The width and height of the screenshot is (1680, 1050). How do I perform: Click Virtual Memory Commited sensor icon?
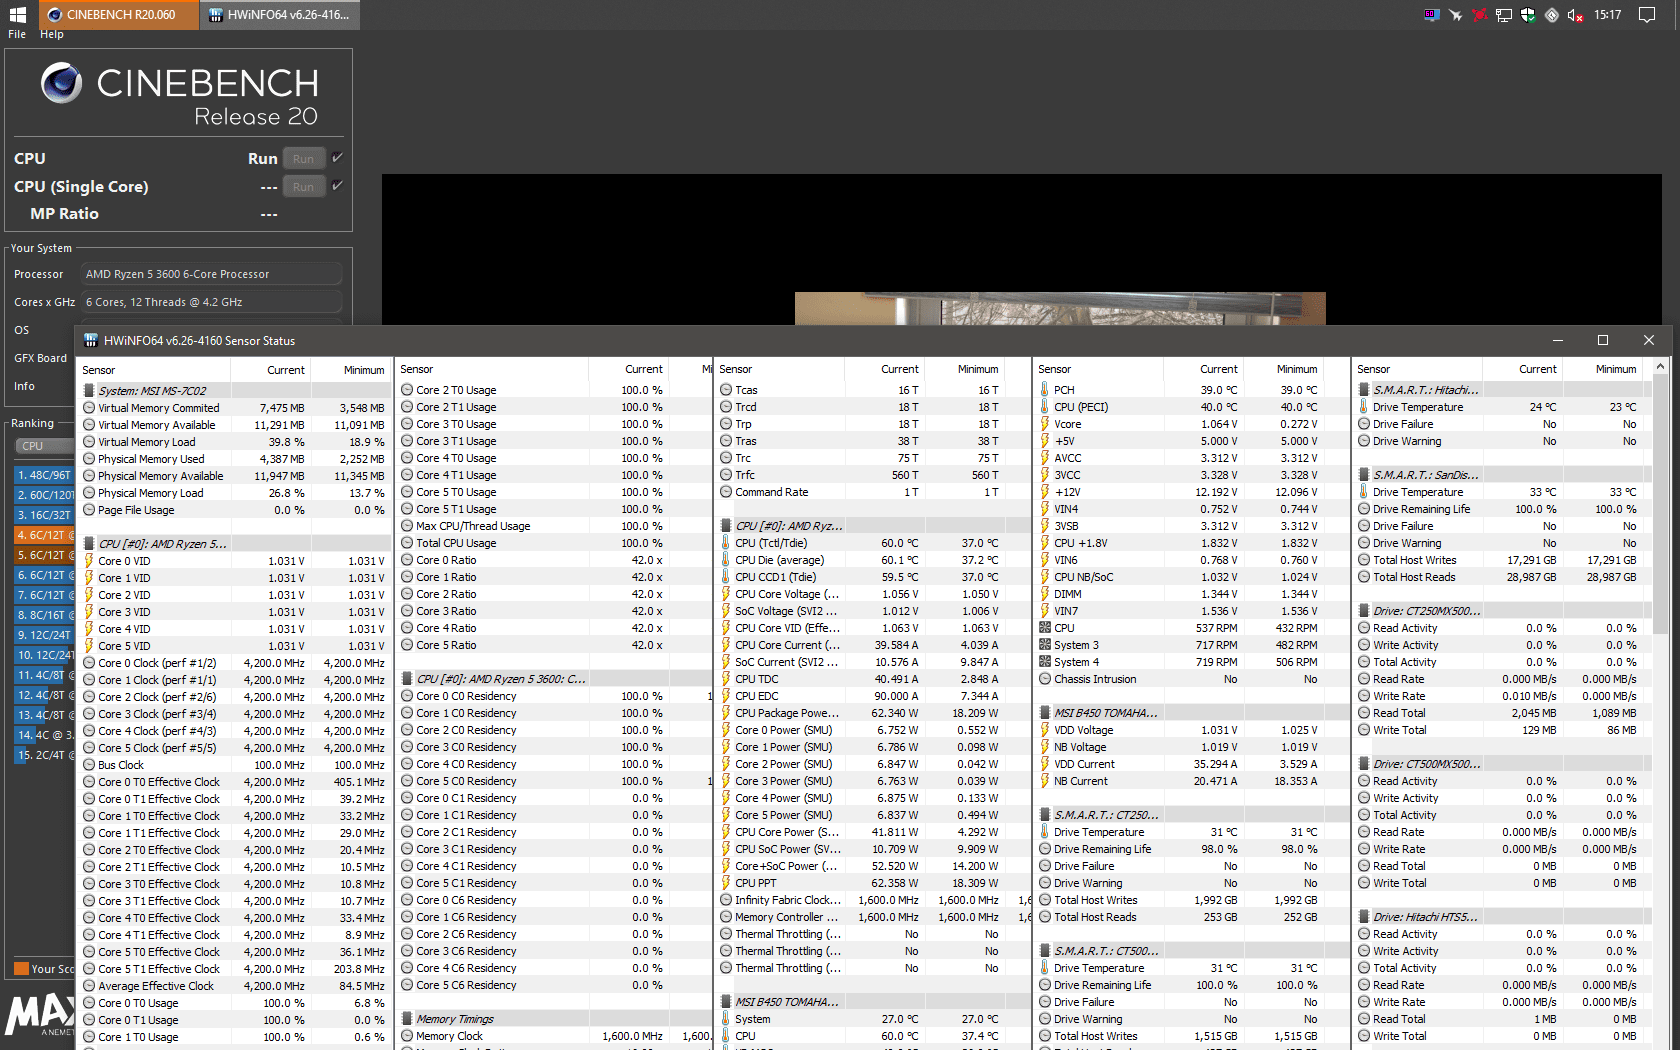click(89, 408)
